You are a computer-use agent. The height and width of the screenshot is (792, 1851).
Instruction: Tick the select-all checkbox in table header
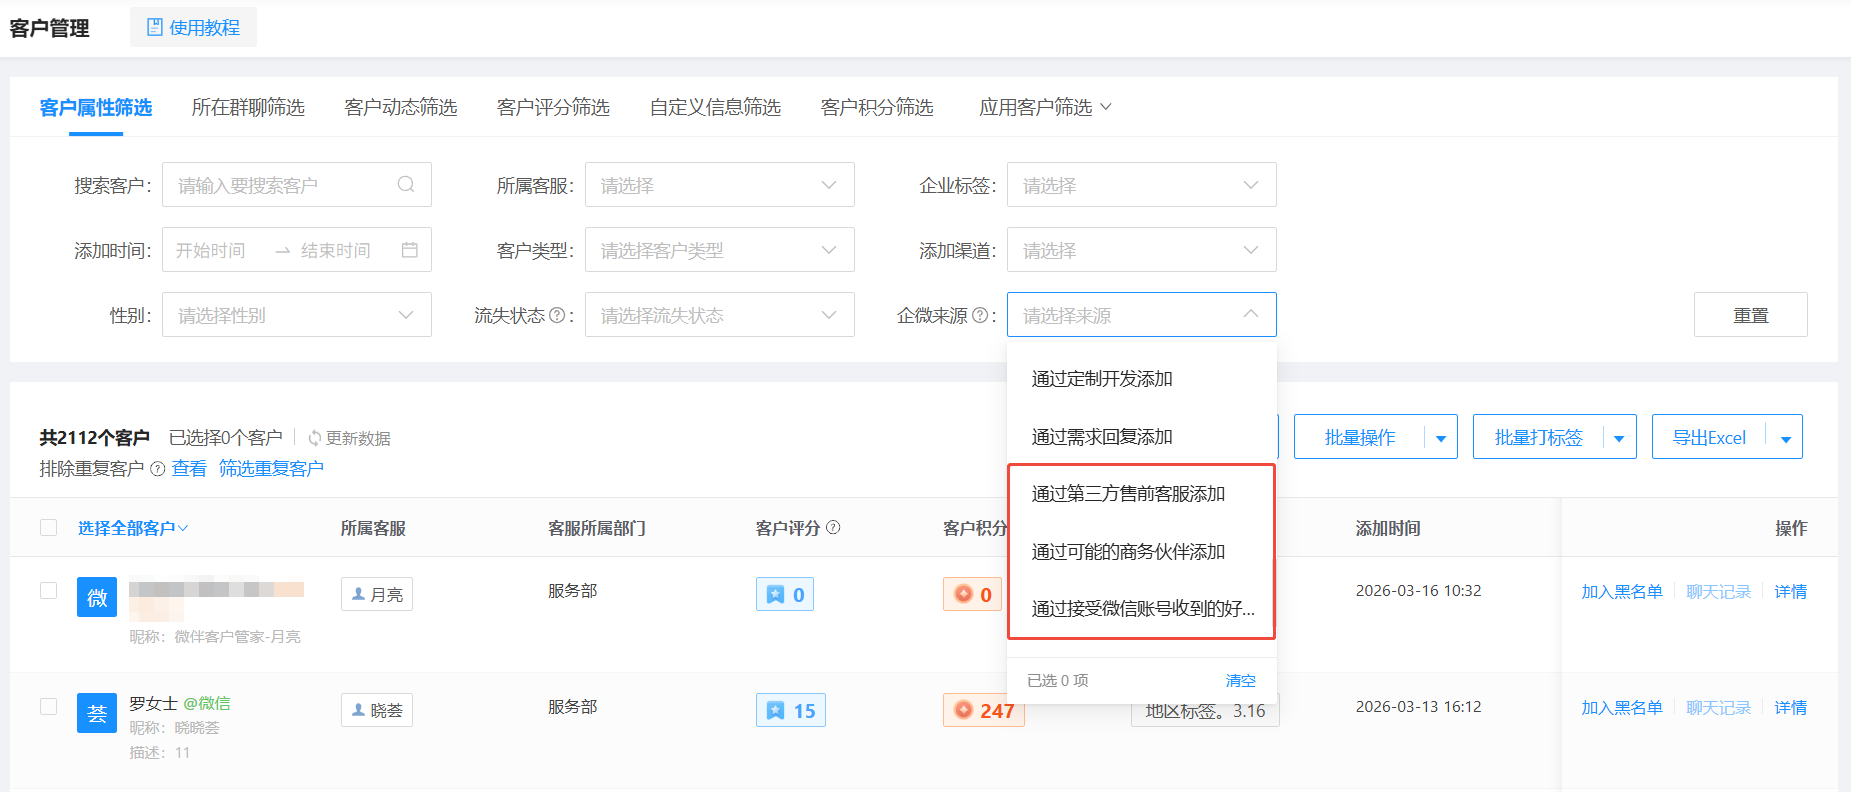(x=48, y=527)
